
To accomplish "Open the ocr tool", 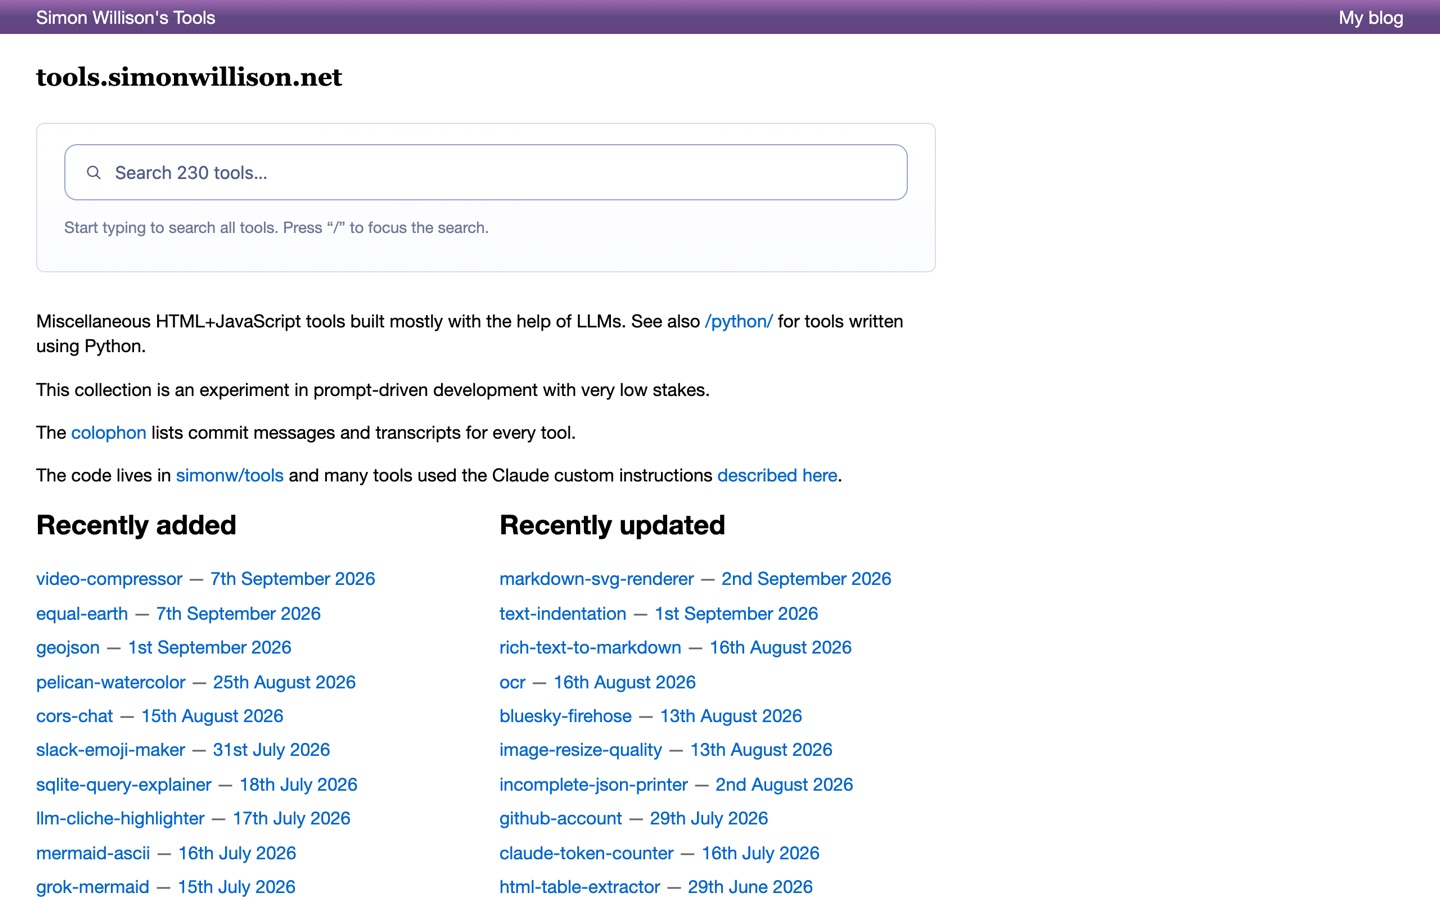I will tap(513, 683).
